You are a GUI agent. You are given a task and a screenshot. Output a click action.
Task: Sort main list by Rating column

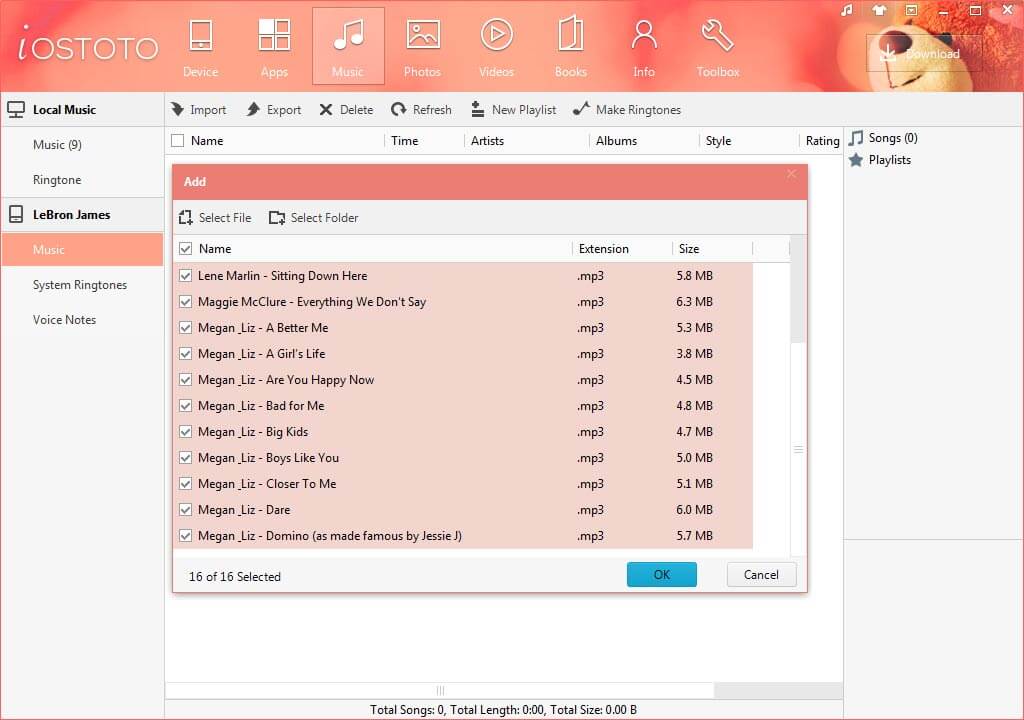pyautogui.click(x=823, y=140)
